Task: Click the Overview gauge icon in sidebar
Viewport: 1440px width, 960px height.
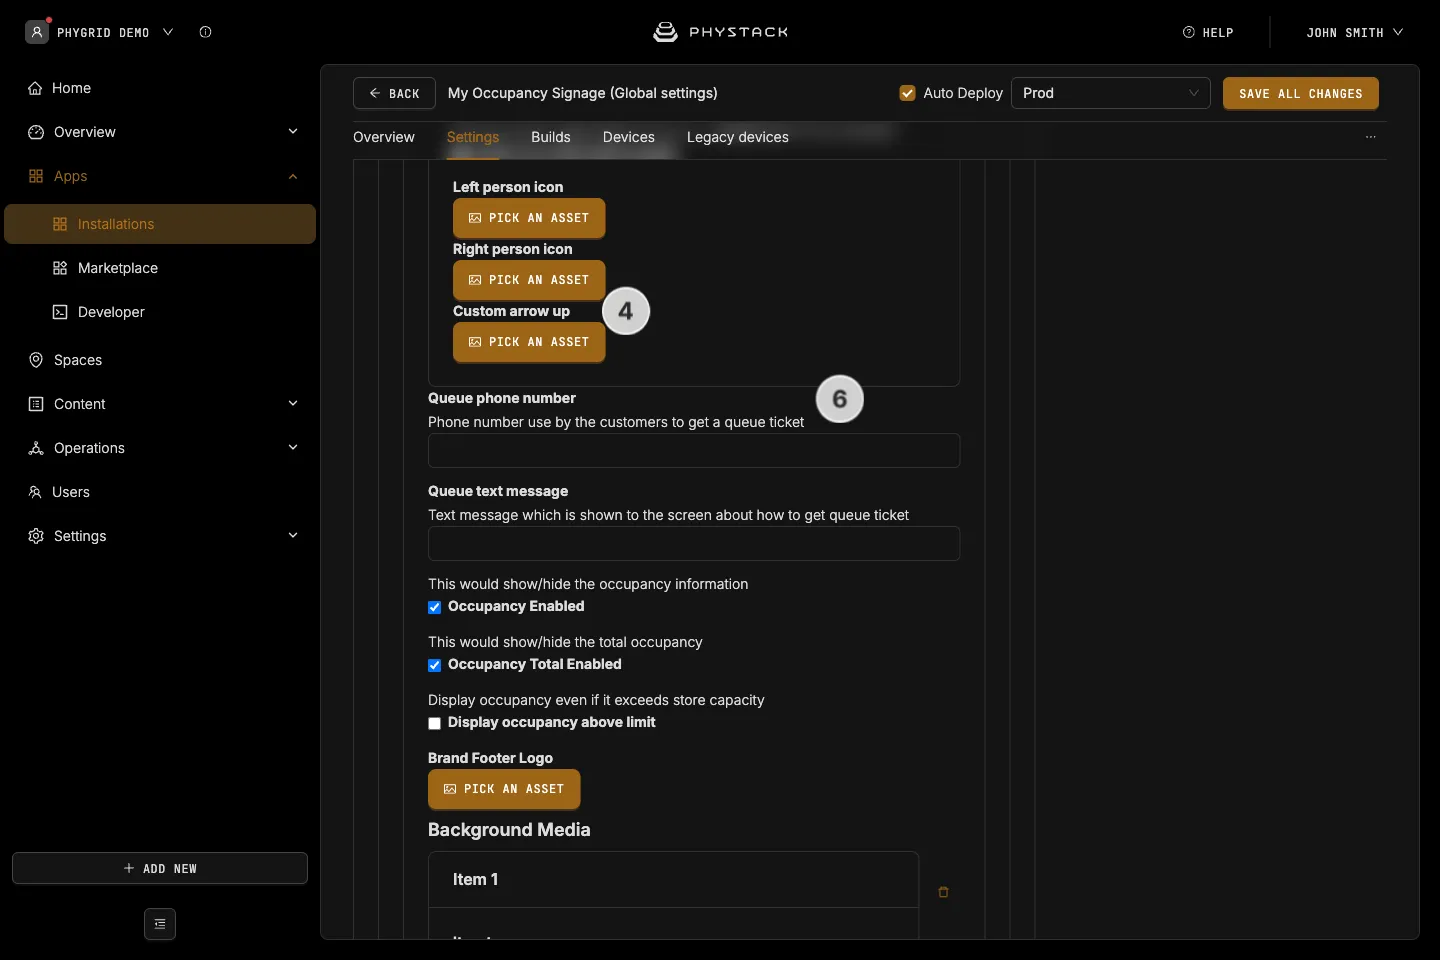Action: click(x=36, y=132)
